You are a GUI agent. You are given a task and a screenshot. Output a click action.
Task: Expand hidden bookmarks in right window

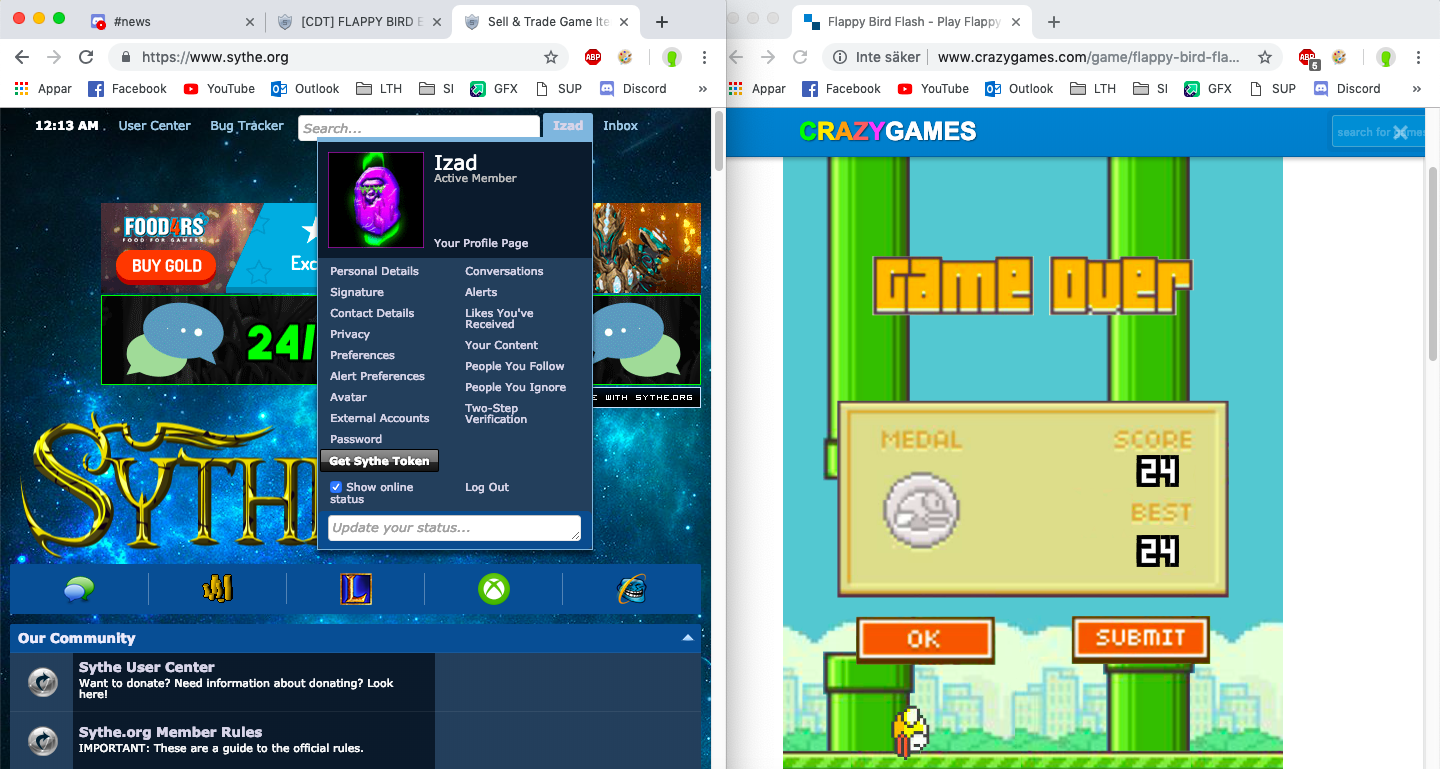pos(1416,89)
